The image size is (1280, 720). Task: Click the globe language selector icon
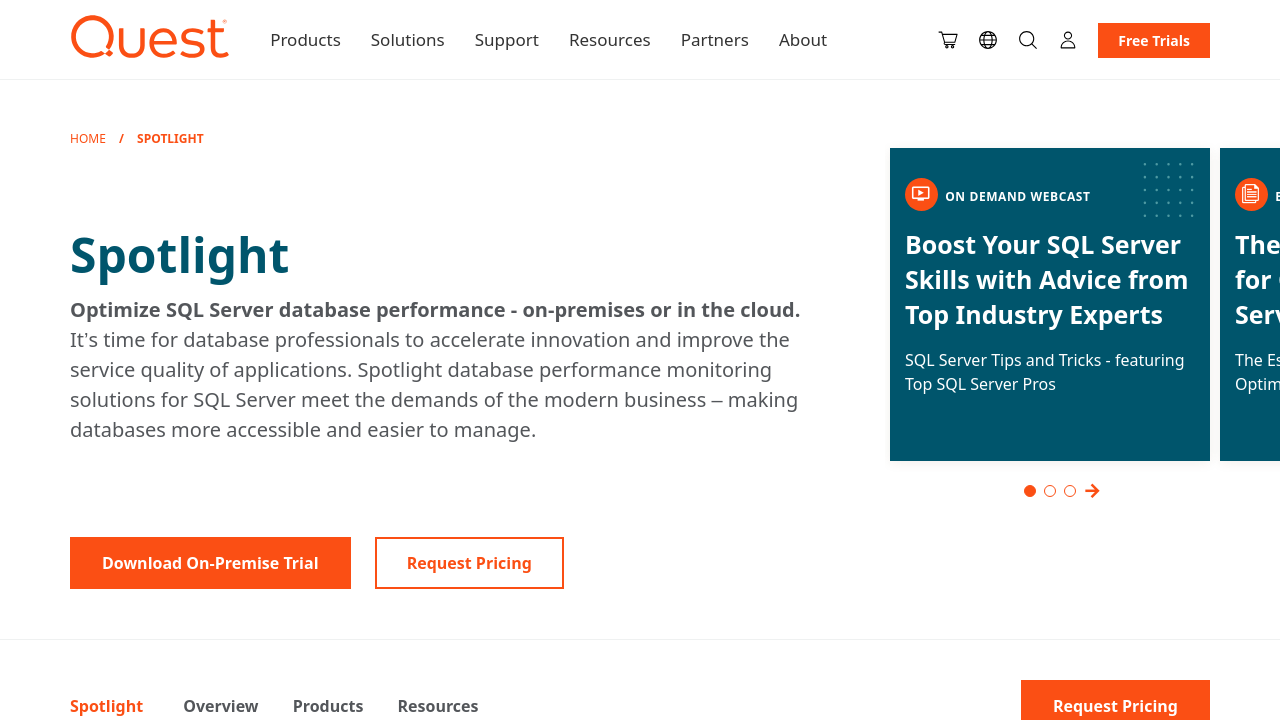[988, 40]
